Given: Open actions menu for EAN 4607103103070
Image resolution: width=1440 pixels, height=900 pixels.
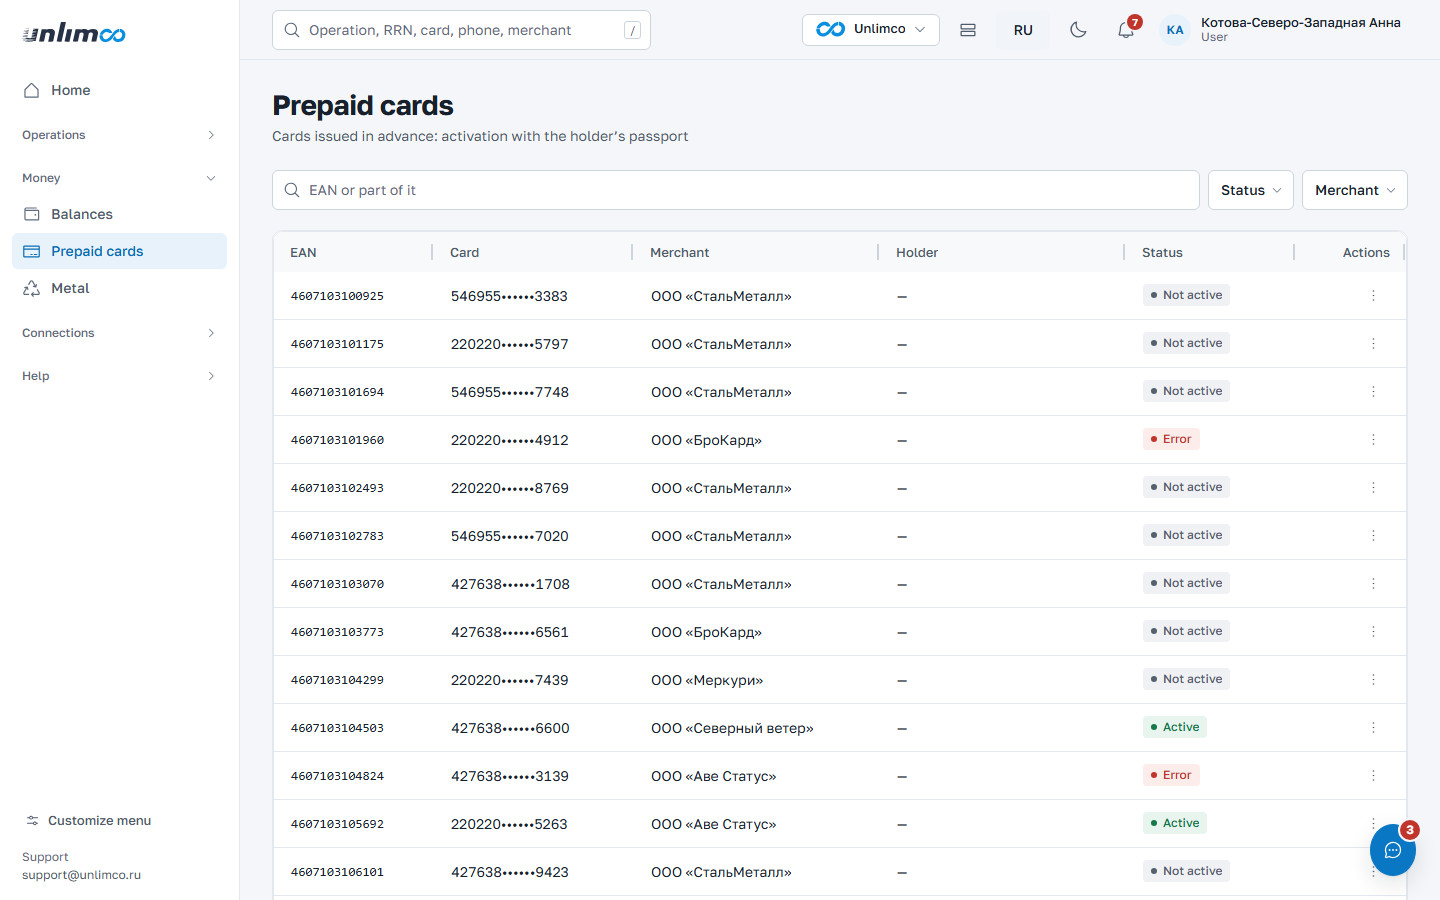Looking at the screenshot, I should pos(1373,584).
